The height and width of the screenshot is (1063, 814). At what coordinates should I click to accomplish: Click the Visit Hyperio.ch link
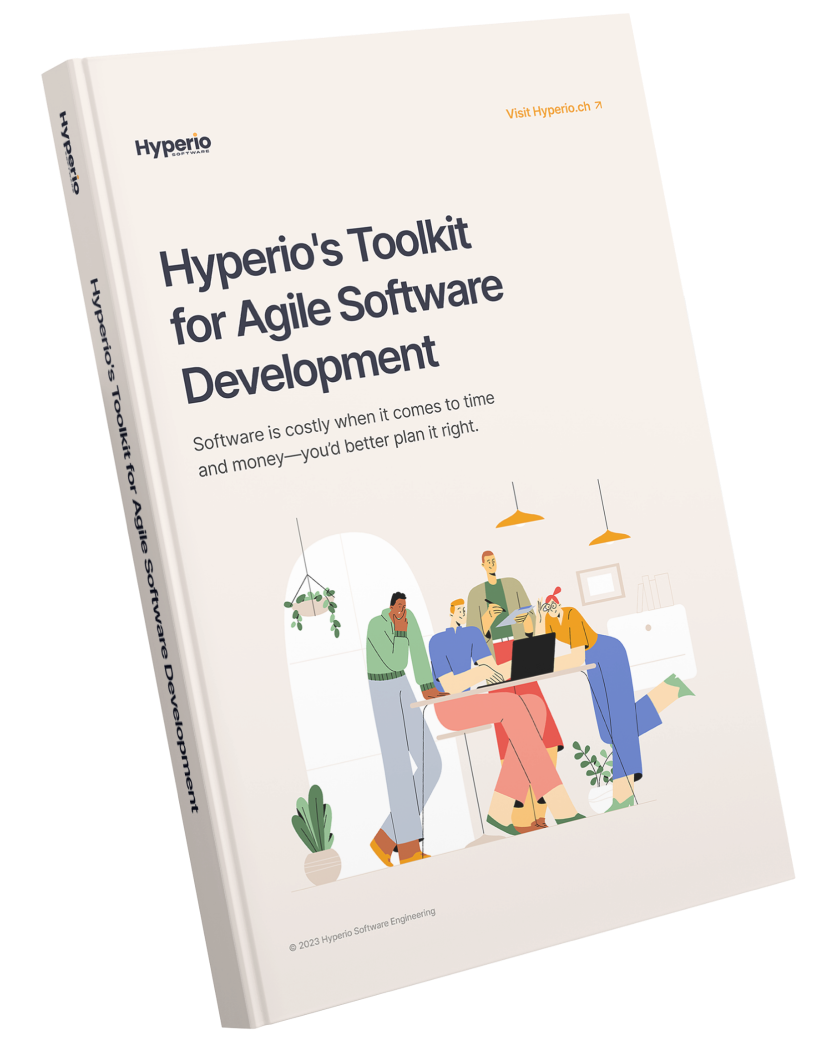[554, 110]
